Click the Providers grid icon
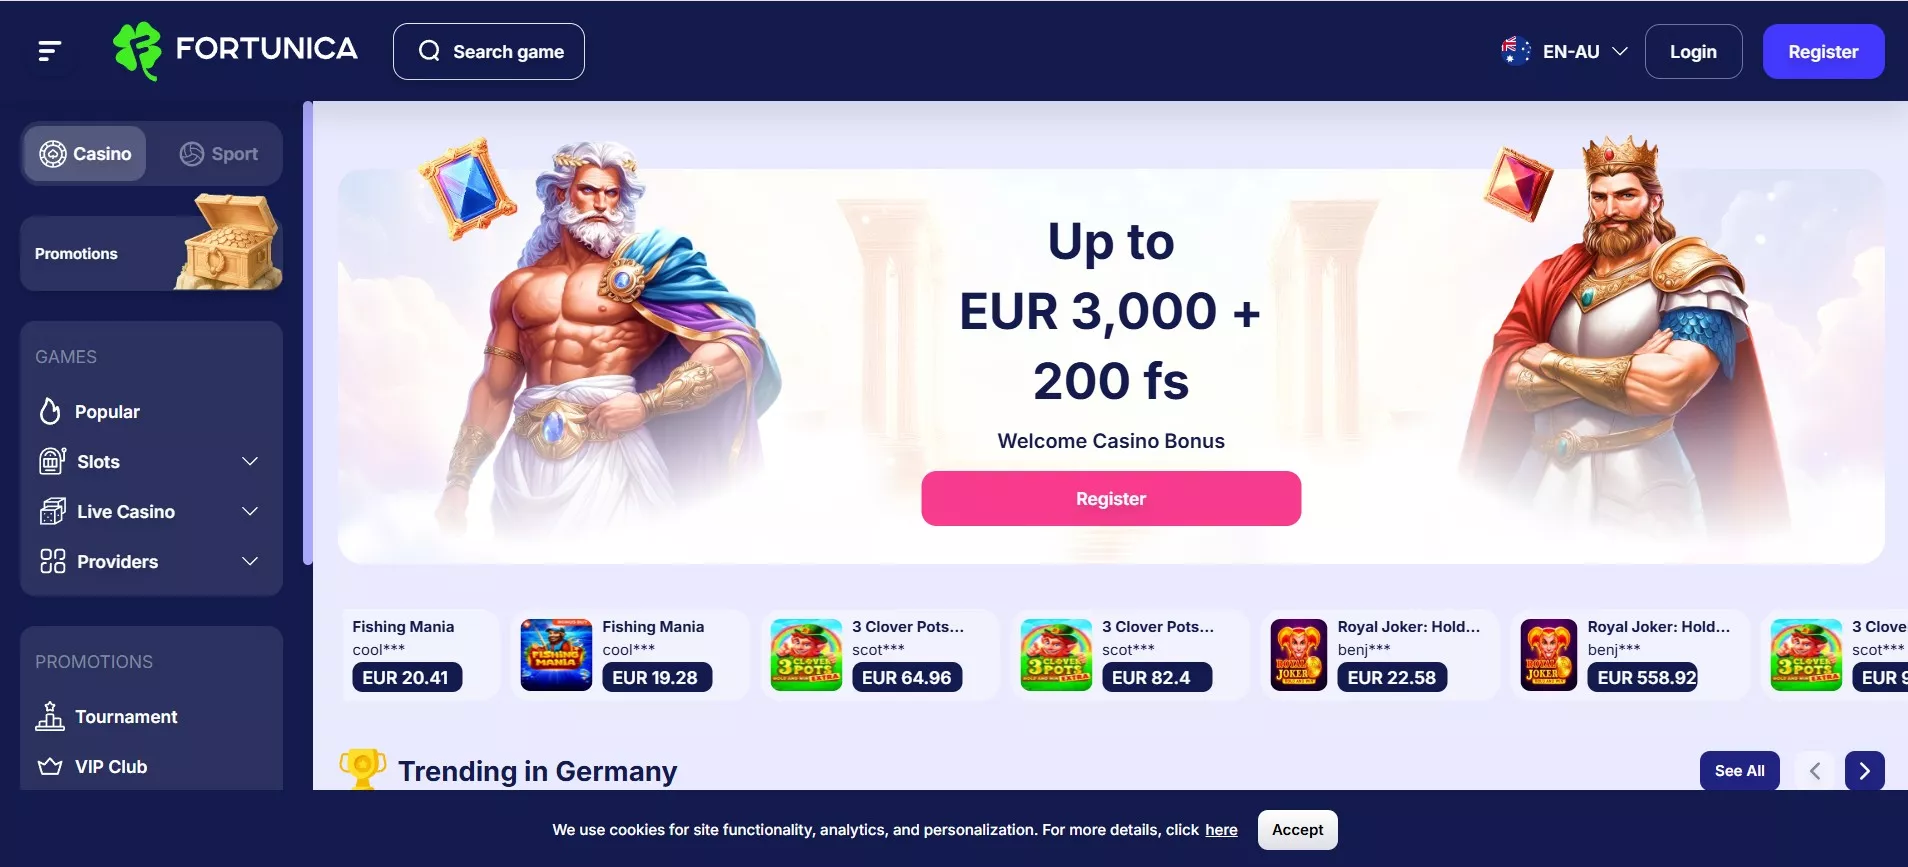Screen dimensions: 1908x867 coord(52,561)
